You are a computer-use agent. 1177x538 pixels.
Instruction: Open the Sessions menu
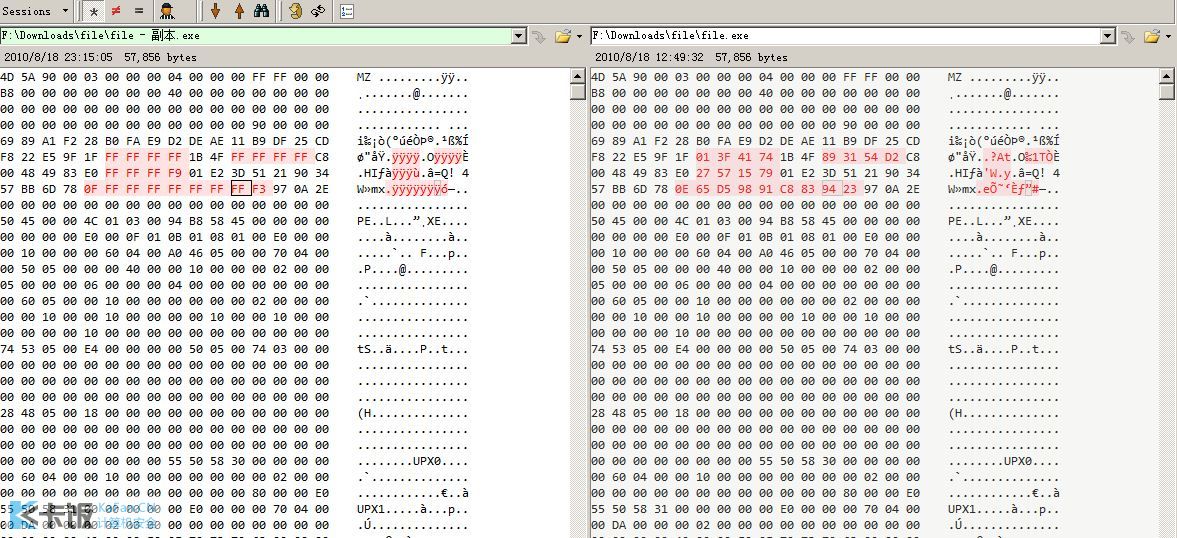(36, 11)
